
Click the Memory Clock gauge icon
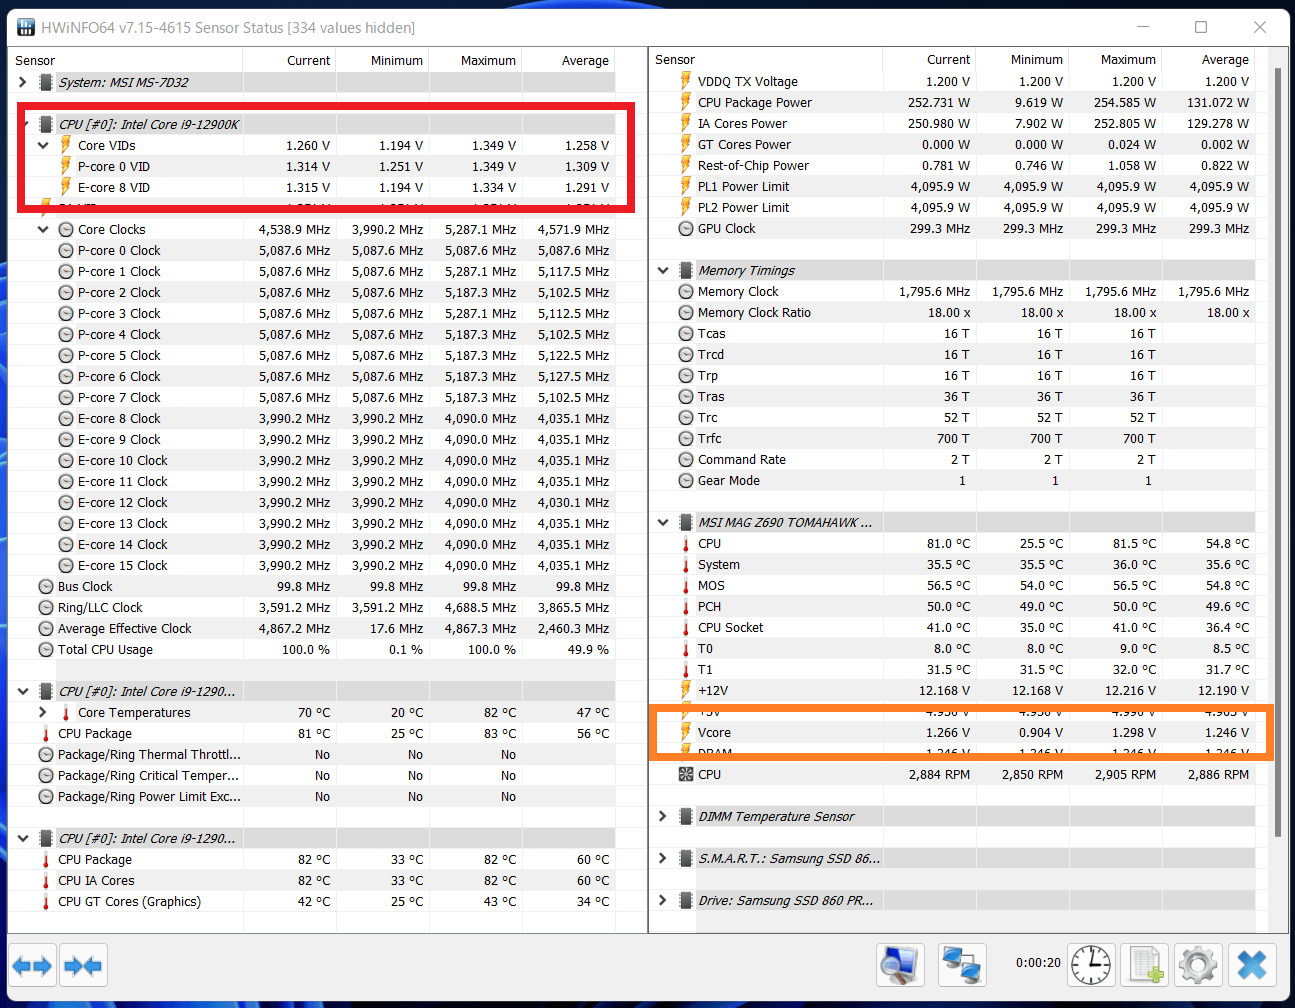pos(686,291)
